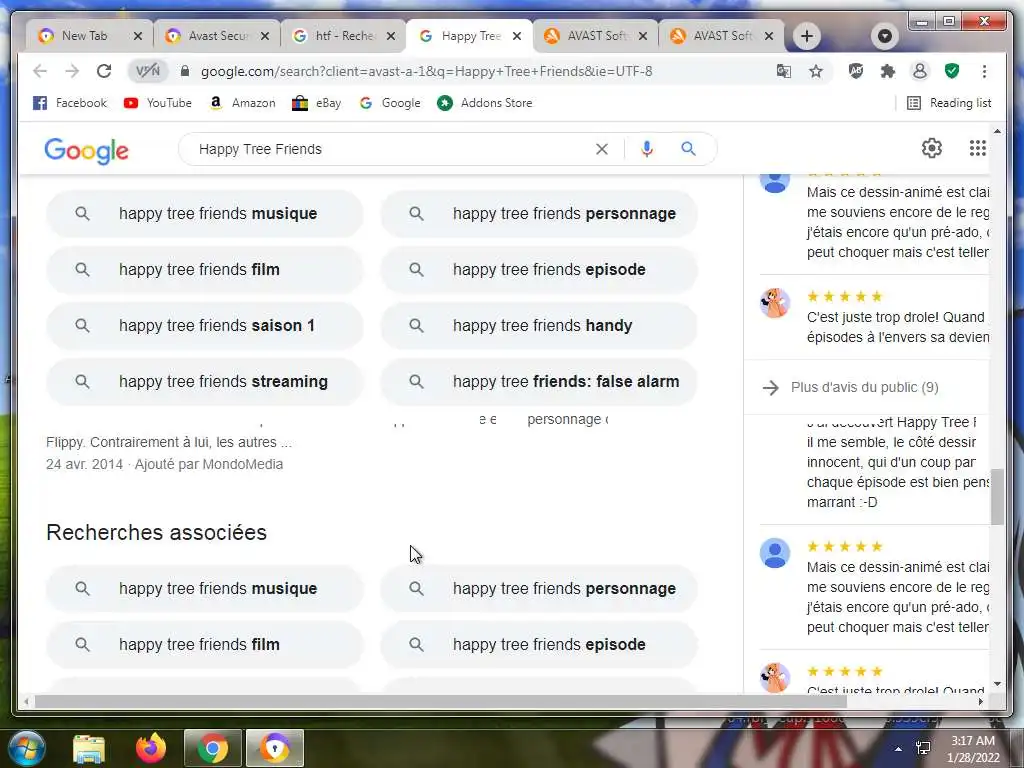Click '24 avr. 2014 · Ajouté par MondoMedia' text
1024x768 pixels.
click(x=164, y=464)
